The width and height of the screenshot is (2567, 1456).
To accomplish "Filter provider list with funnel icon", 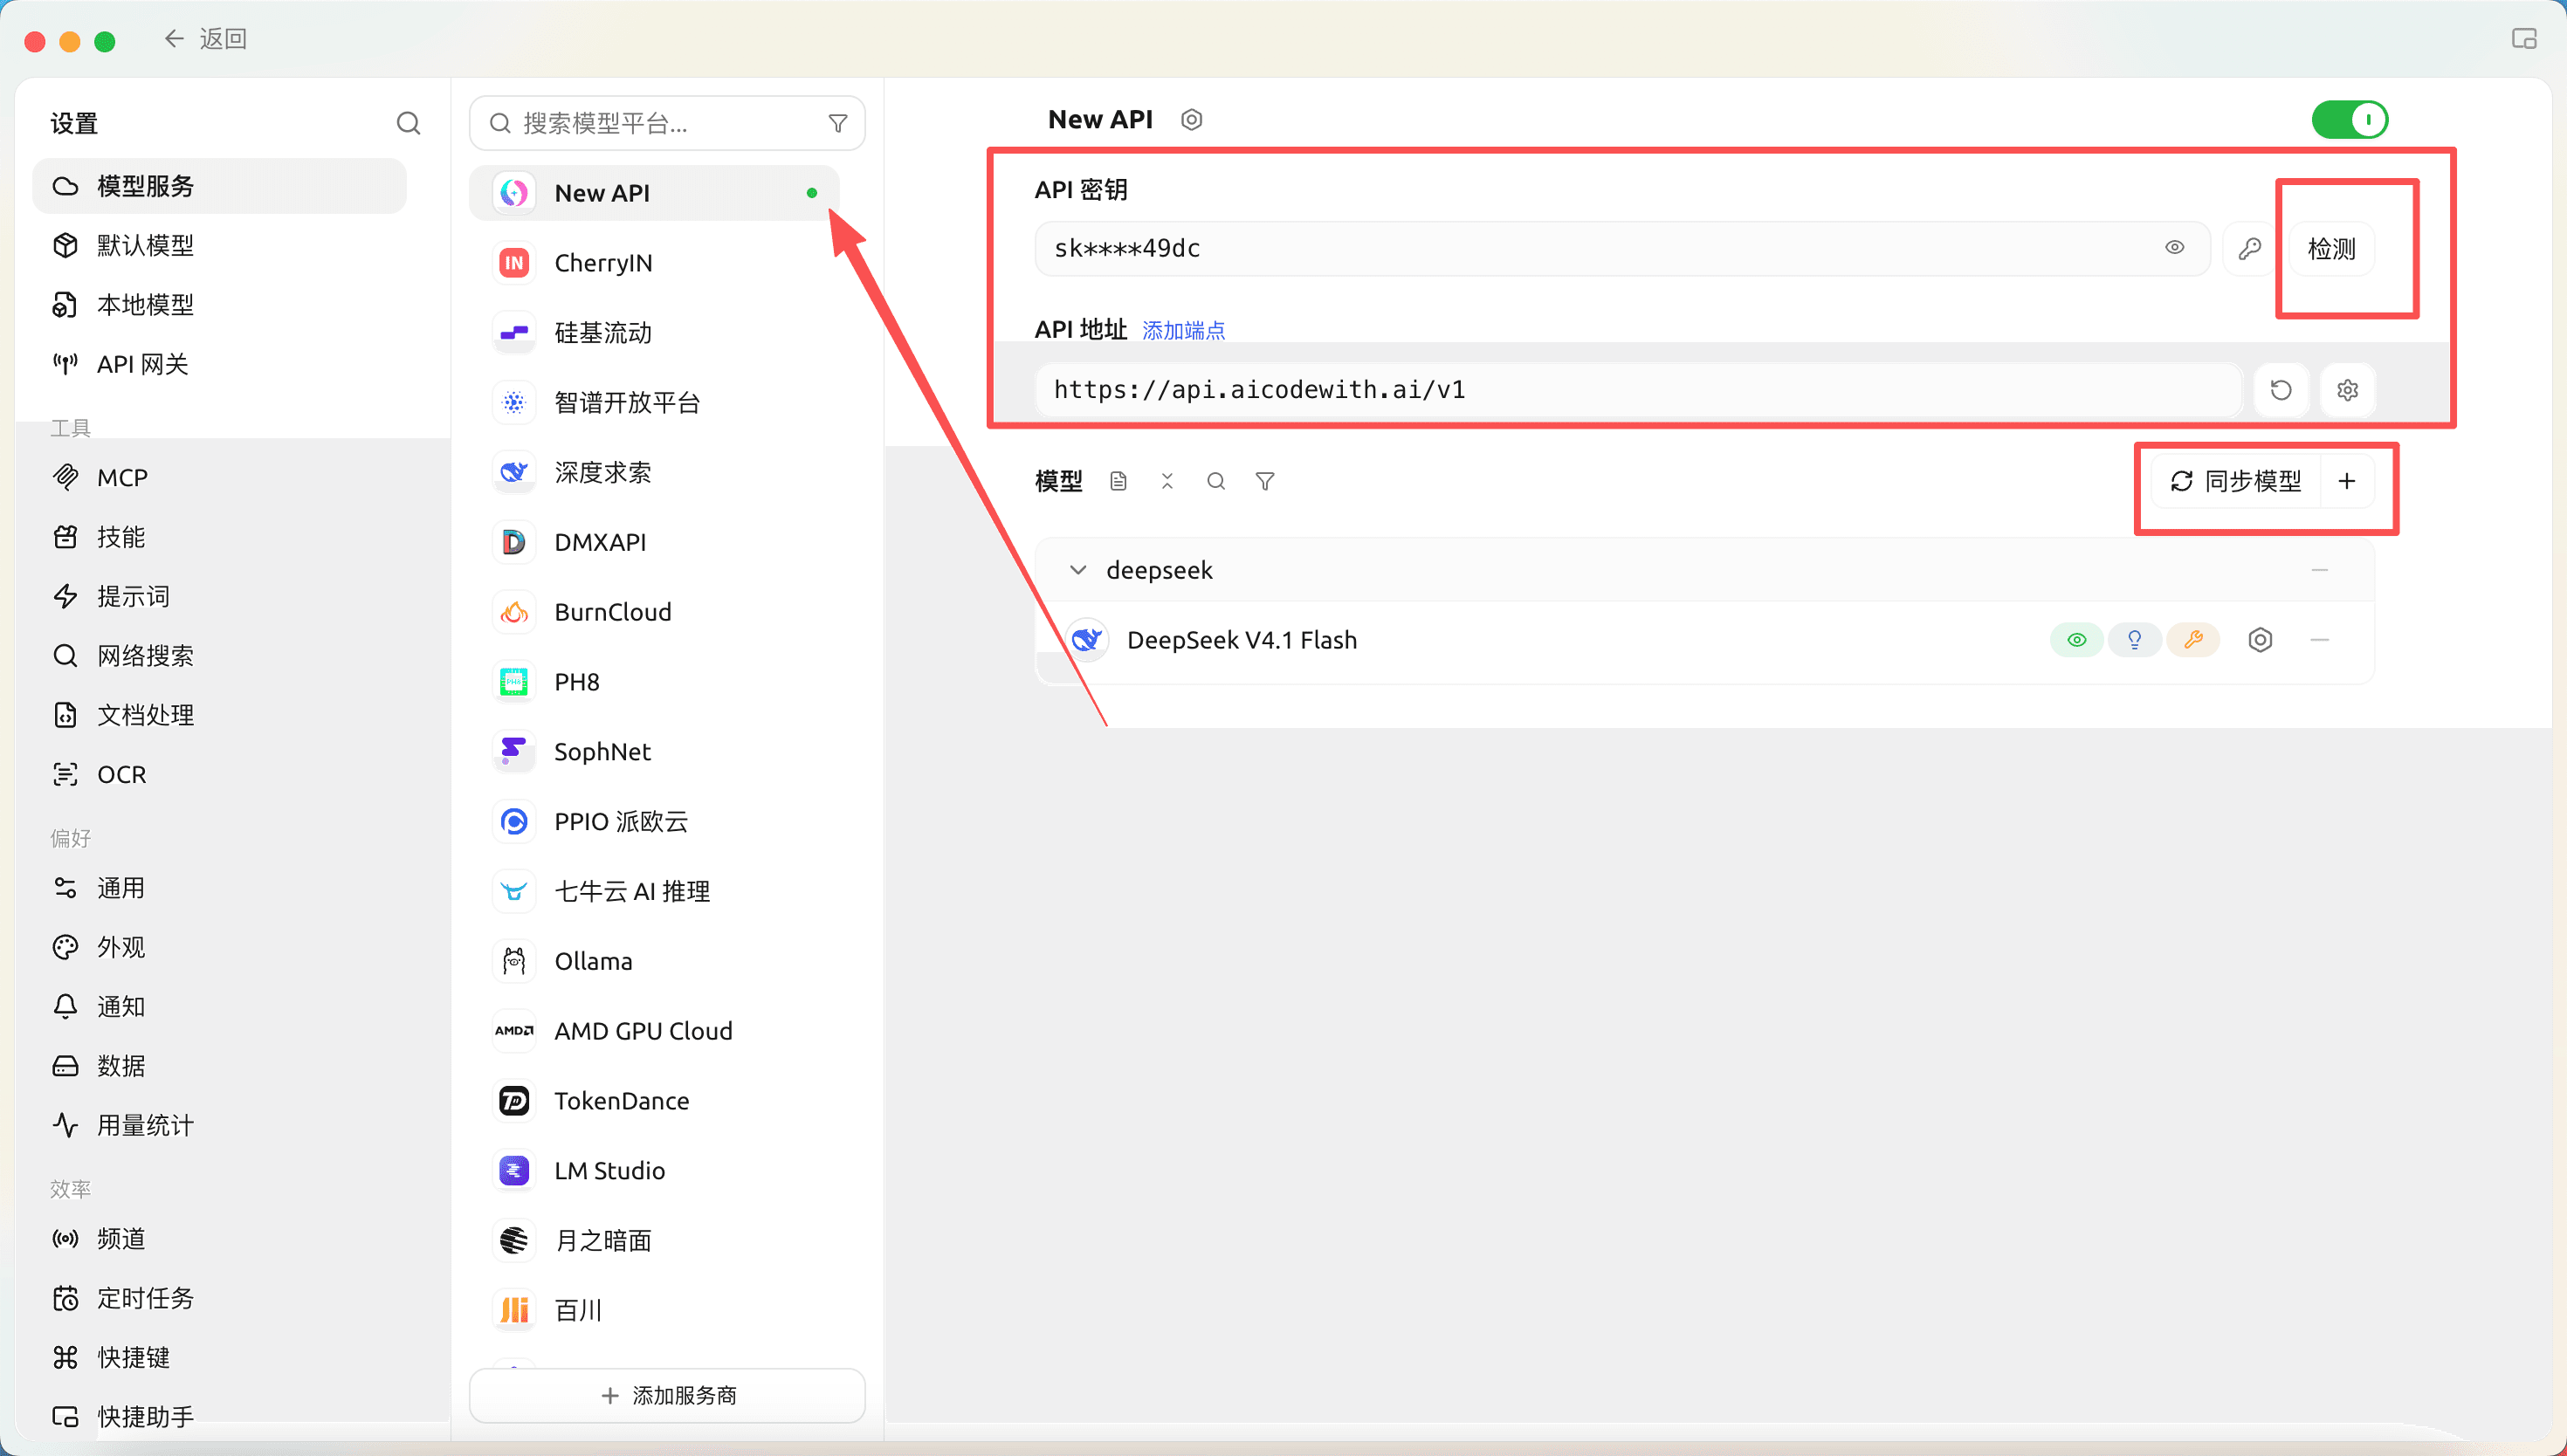I will (x=837, y=123).
